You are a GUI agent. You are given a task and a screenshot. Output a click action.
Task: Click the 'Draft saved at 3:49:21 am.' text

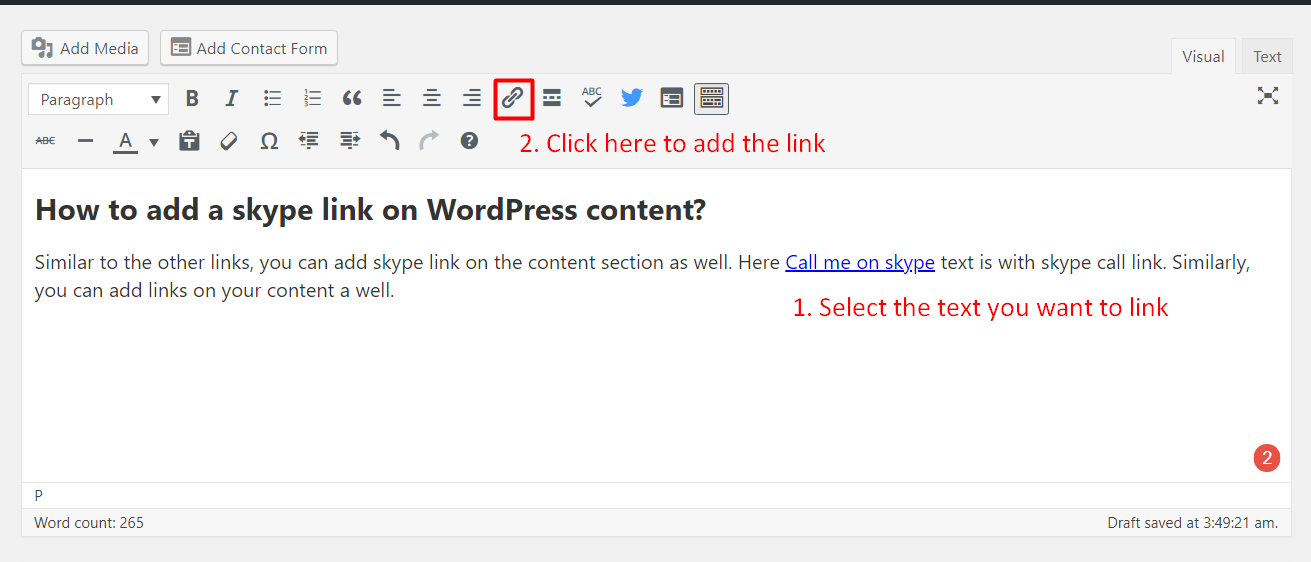pyautogui.click(x=1192, y=523)
